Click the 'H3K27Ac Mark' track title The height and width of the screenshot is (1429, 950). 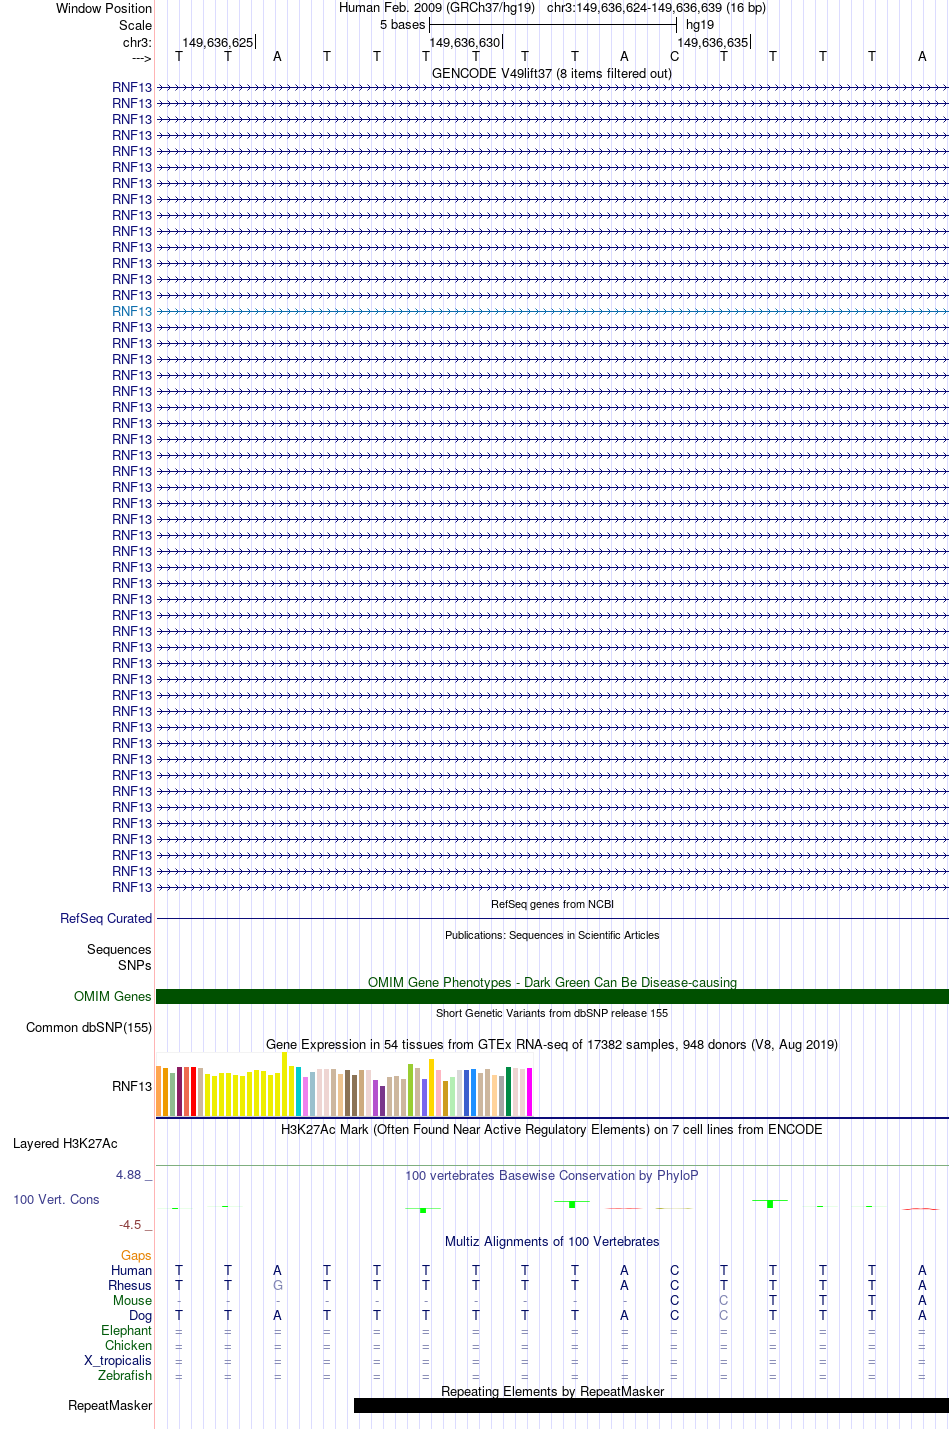tap(552, 1129)
